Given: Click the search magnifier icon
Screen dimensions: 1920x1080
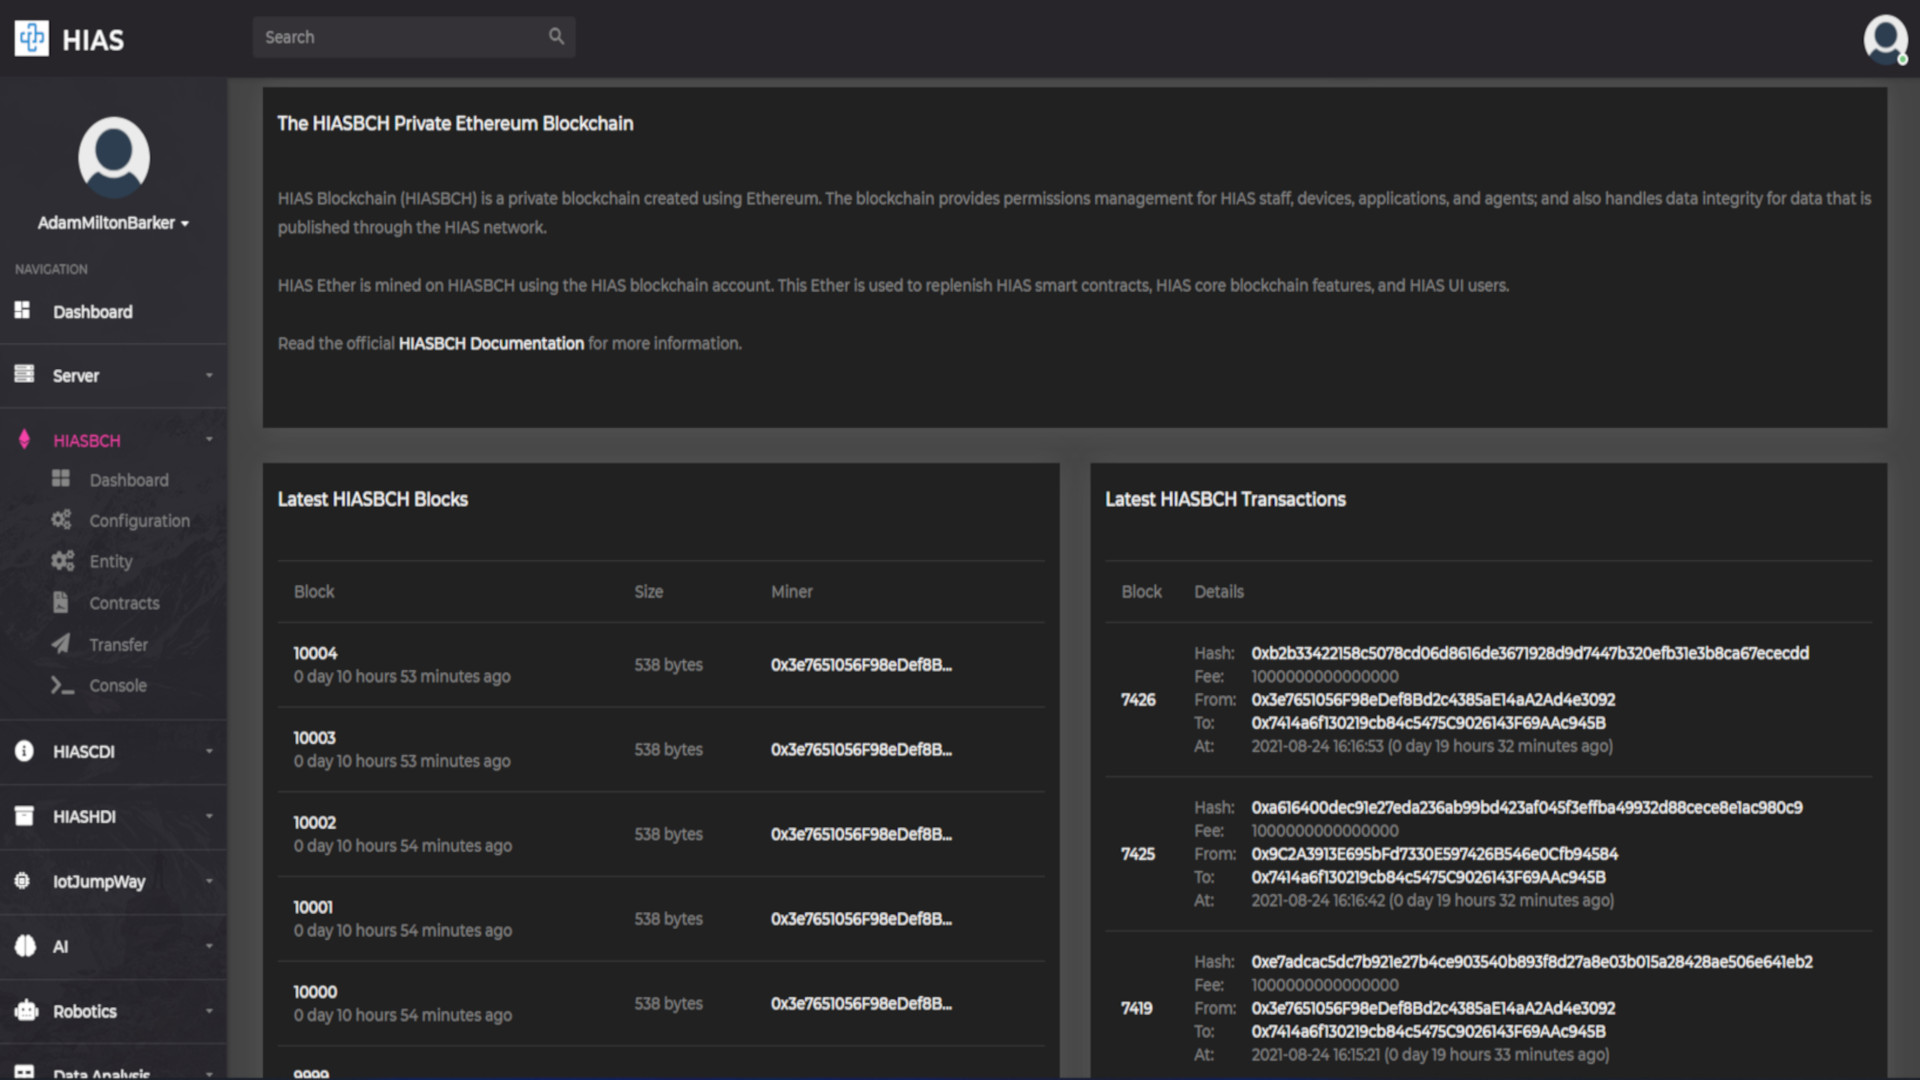Looking at the screenshot, I should [x=556, y=36].
